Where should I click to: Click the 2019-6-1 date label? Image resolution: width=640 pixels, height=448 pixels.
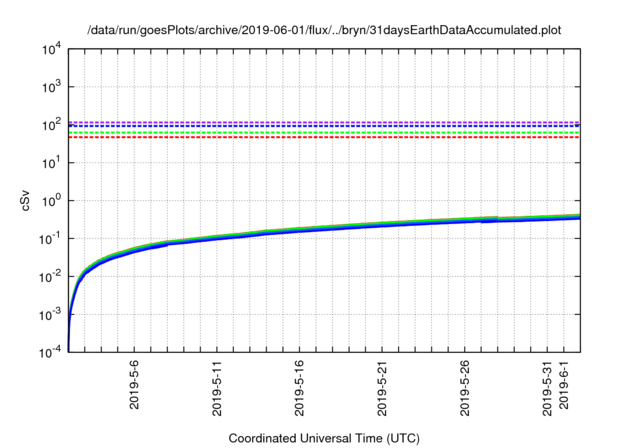[564, 384]
